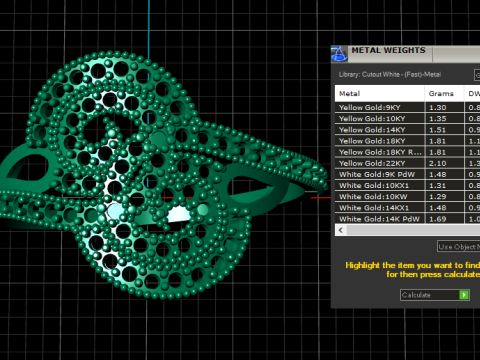Click the left arrow of horizontal scrollbar
480x360 pixels.
(341, 230)
